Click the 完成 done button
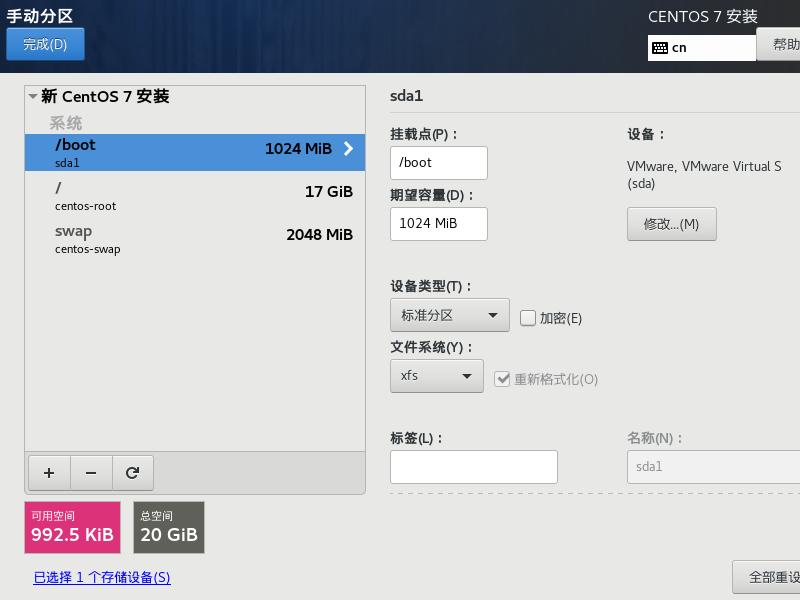This screenshot has width=800, height=600. [x=45, y=44]
